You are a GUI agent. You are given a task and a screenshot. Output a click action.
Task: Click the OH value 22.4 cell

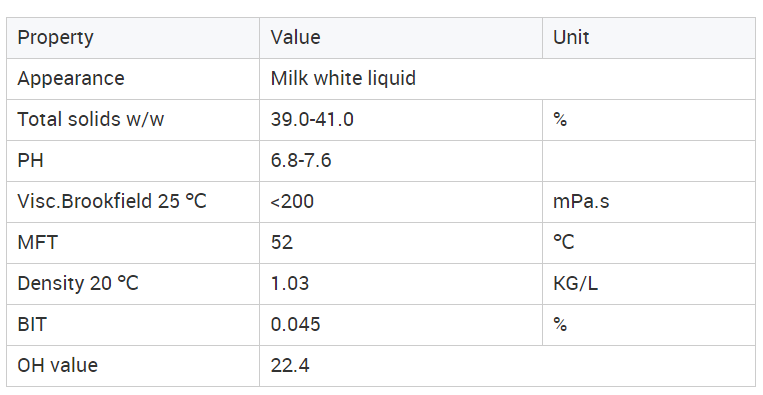pos(508,366)
